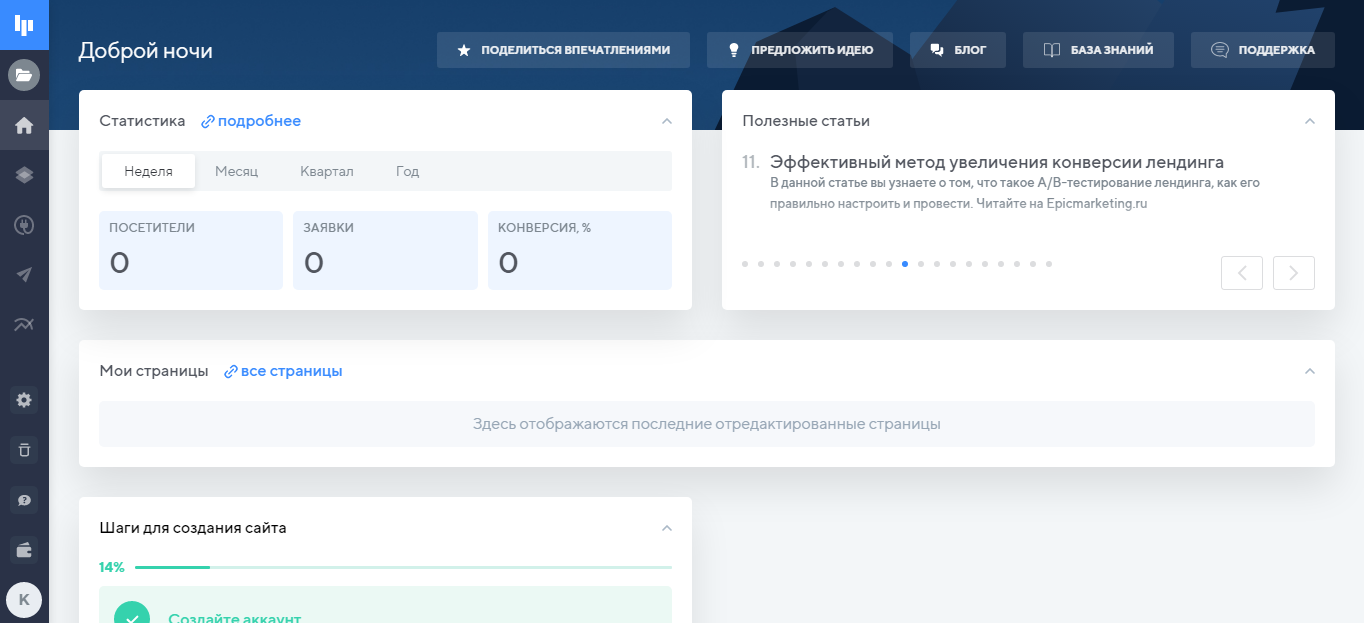Collapse the Мои страницы panel
This screenshot has height=623, width=1364.
tap(1310, 371)
